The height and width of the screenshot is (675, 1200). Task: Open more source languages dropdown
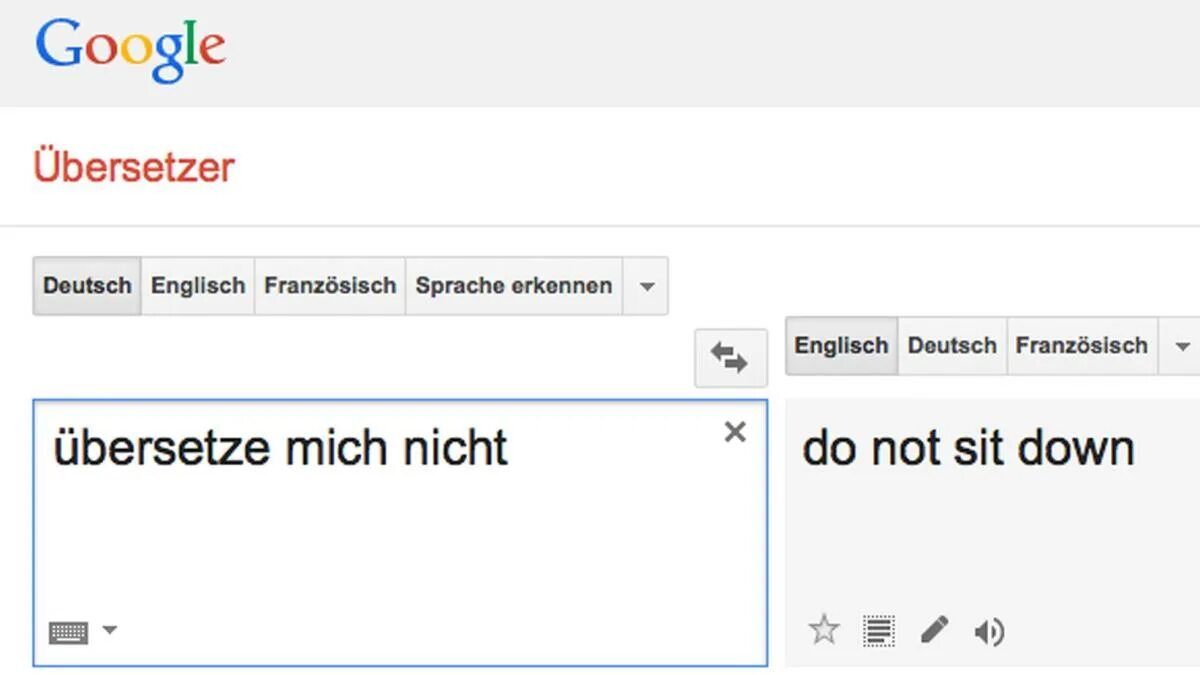[646, 286]
